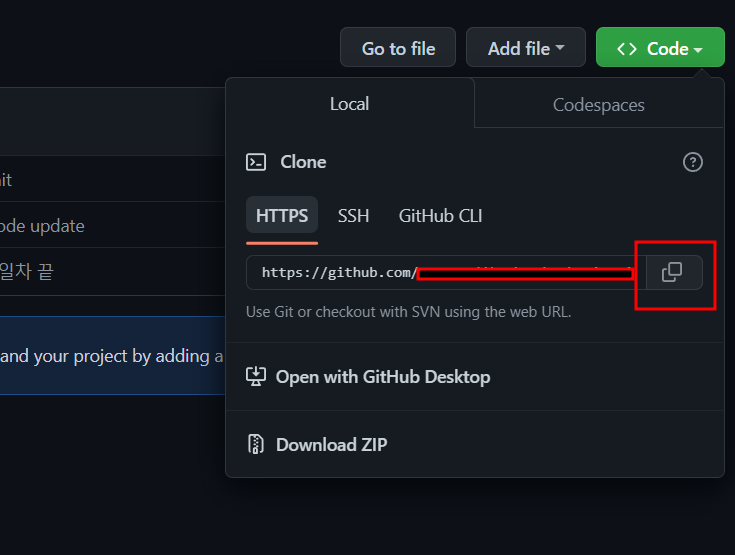This screenshot has width=735, height=555.
Task: Switch to the Local tab
Action: tap(350, 104)
